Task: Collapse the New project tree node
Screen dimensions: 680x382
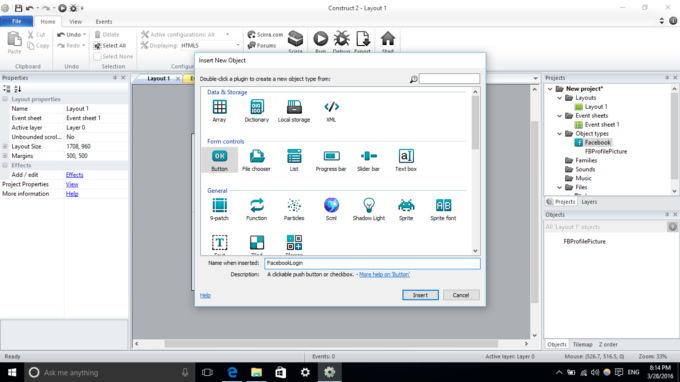Action: (x=550, y=88)
